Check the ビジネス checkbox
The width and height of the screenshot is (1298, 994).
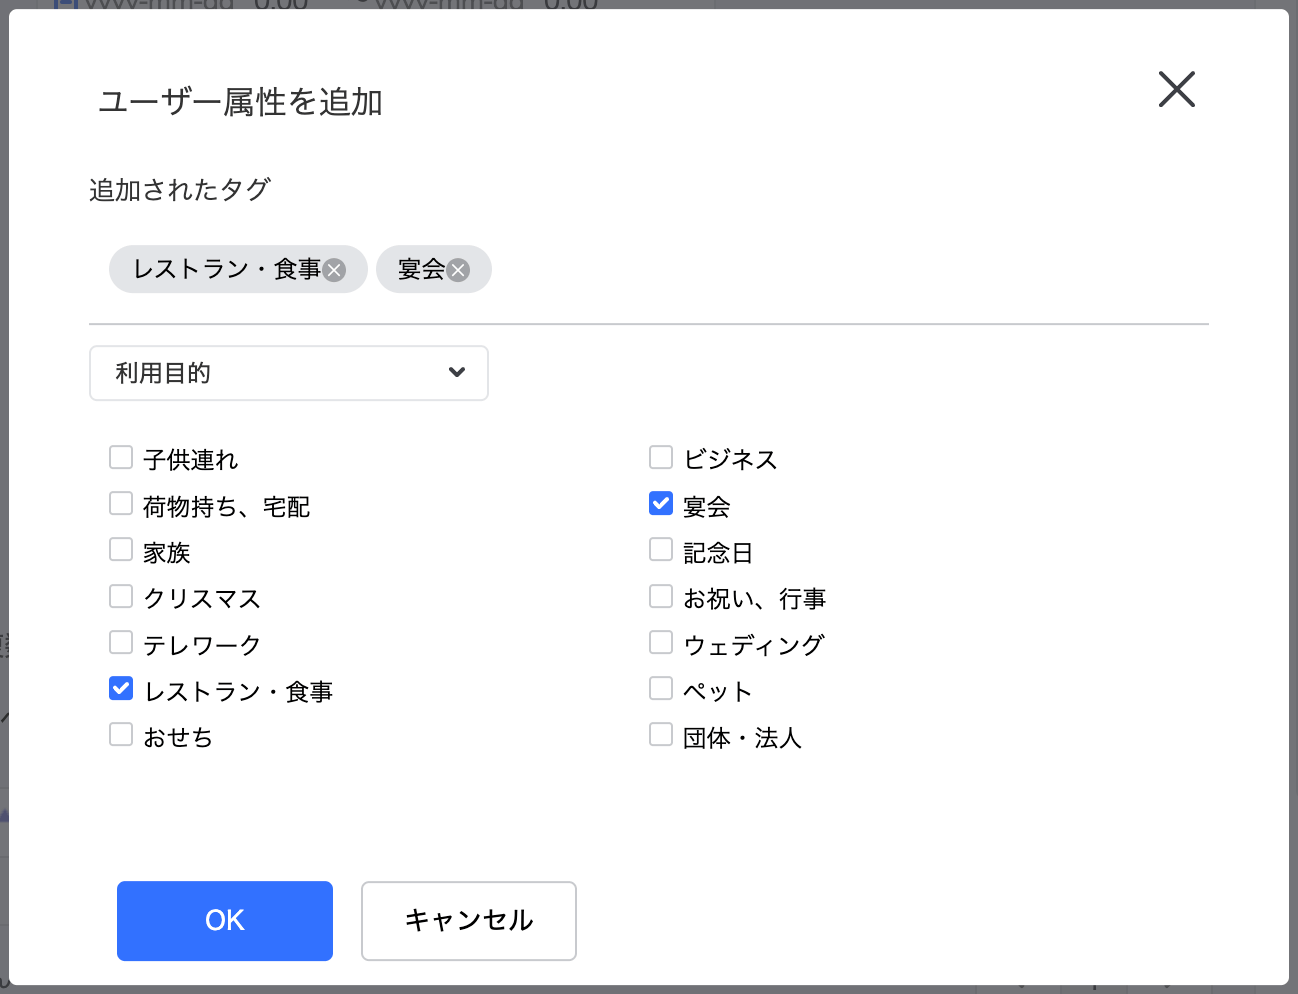tap(661, 458)
